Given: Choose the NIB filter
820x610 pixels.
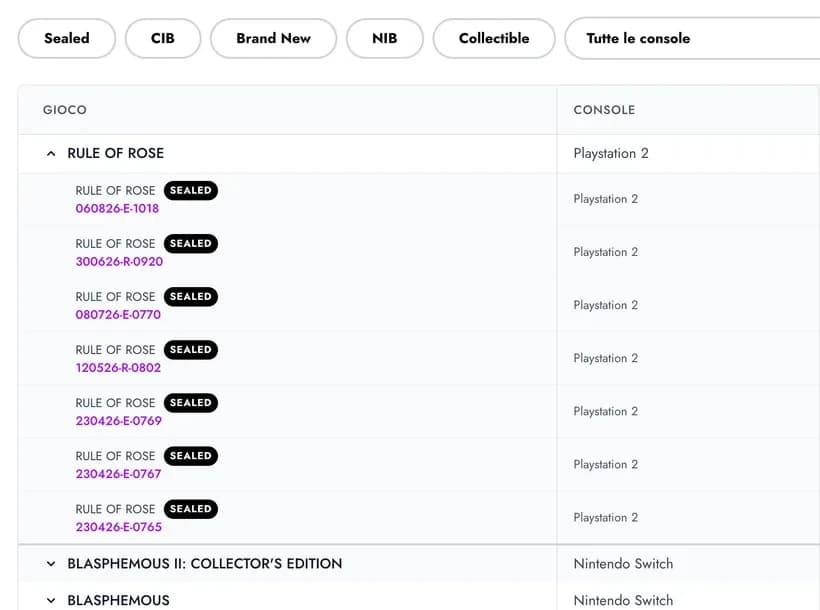Looking at the screenshot, I should (x=384, y=38).
